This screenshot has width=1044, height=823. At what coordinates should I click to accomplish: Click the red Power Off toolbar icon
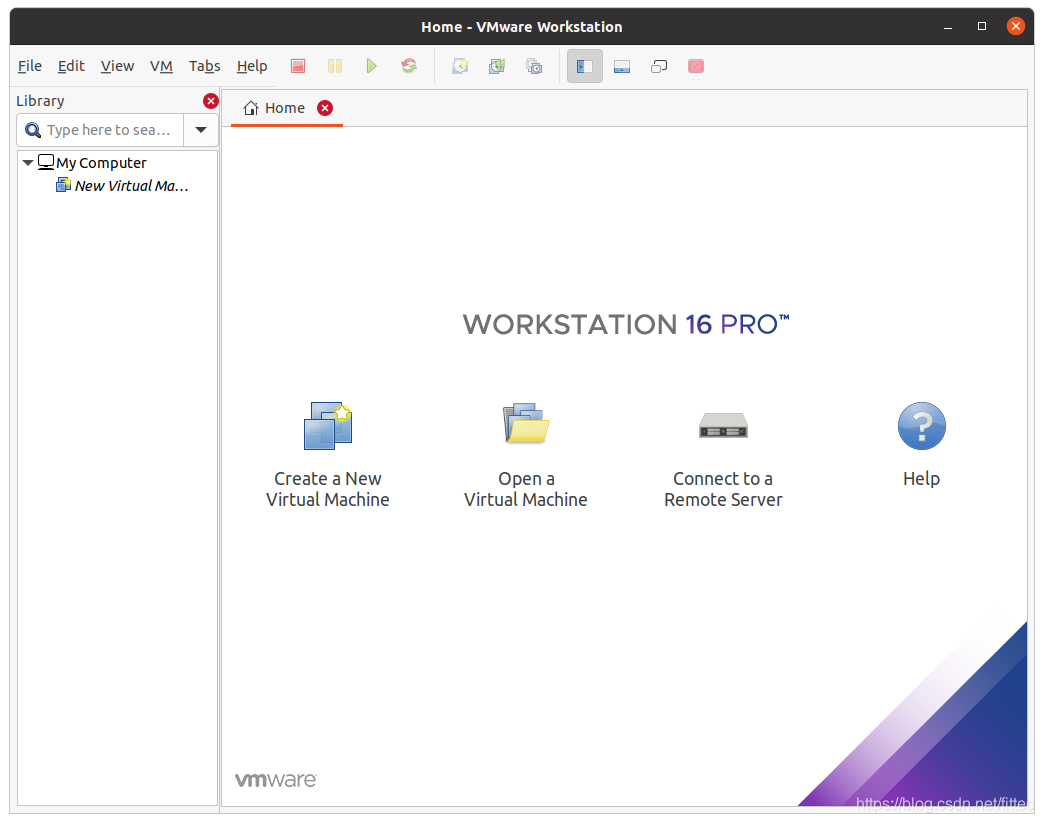click(298, 66)
